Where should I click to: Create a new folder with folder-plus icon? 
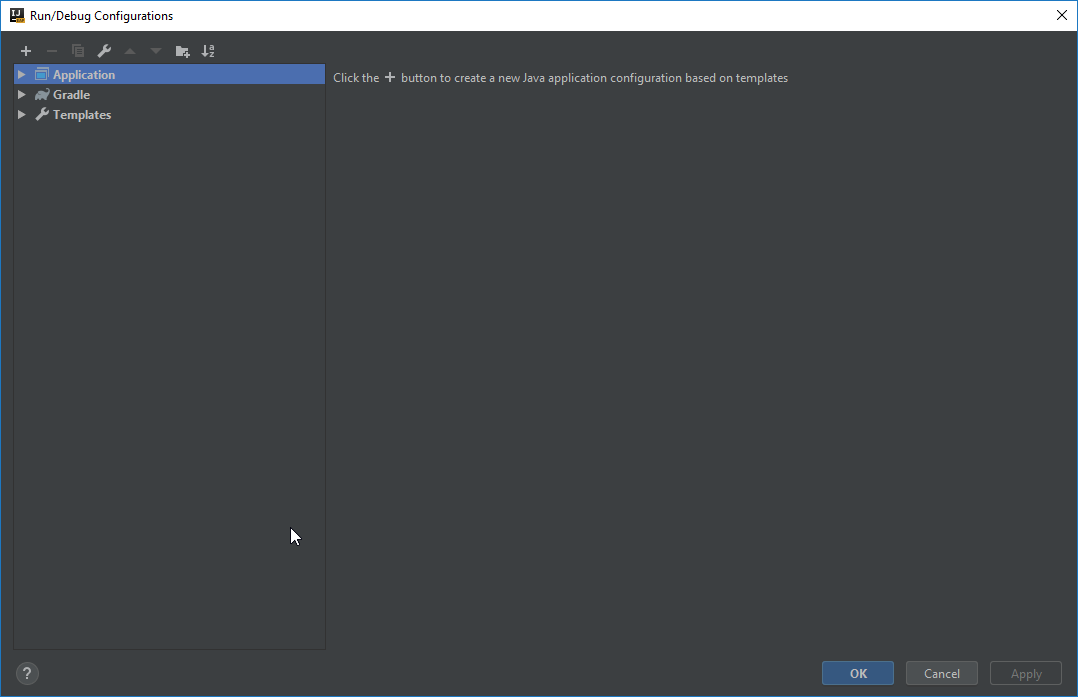point(182,51)
